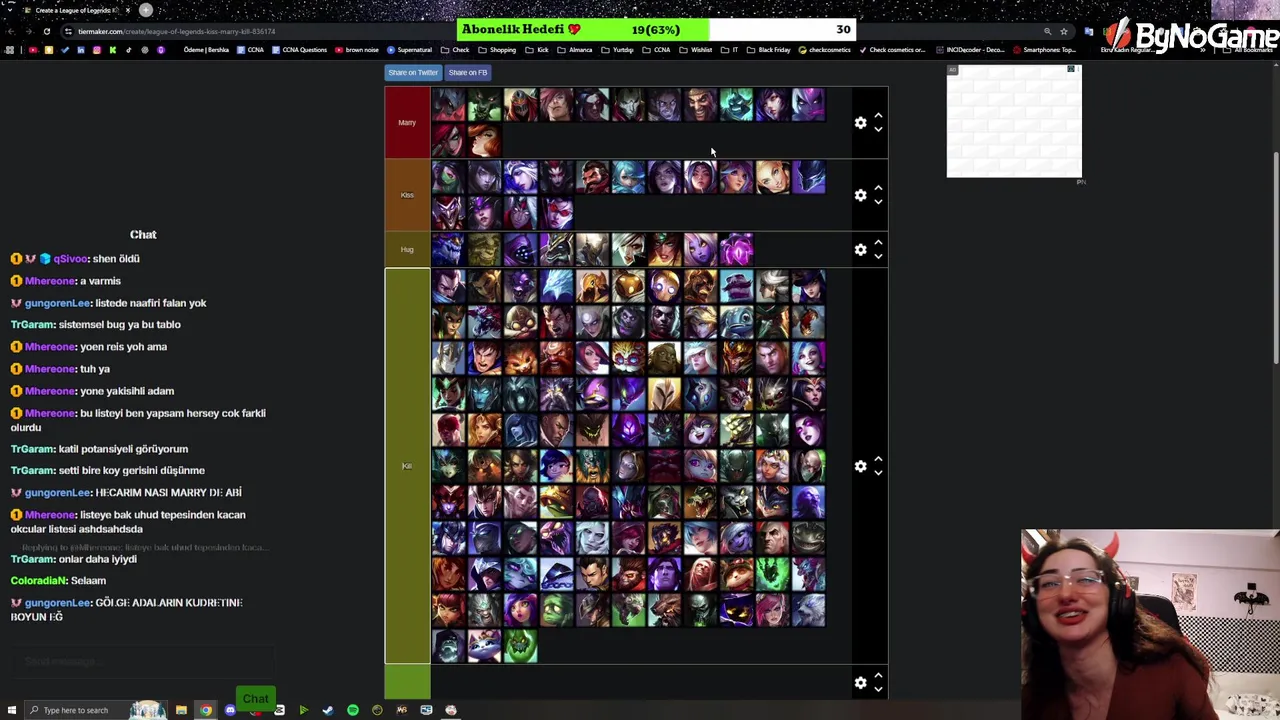1280x720 pixels.
Task: Click chat message 'sistemsel bug ya bu tablo'
Action: point(120,325)
